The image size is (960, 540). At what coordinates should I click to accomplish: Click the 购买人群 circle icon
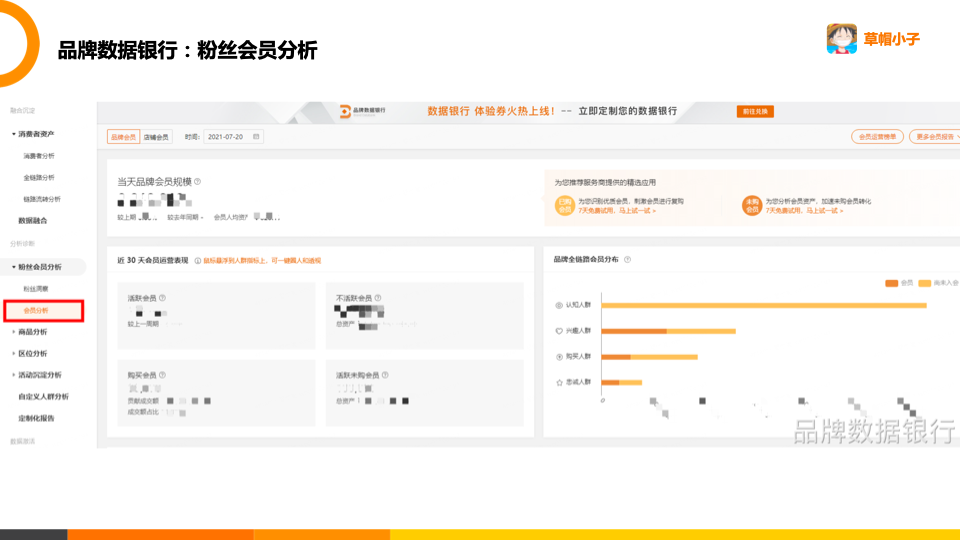[559, 356]
